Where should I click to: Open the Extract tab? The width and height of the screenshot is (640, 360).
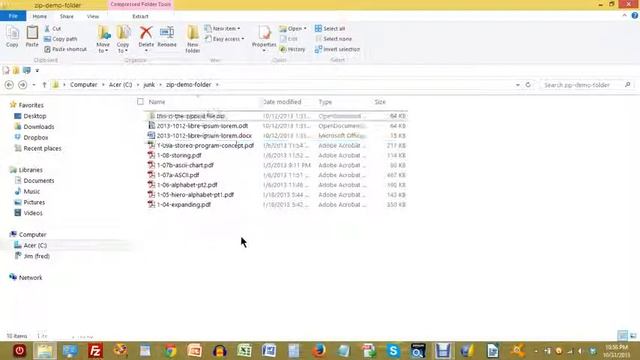tap(140, 16)
